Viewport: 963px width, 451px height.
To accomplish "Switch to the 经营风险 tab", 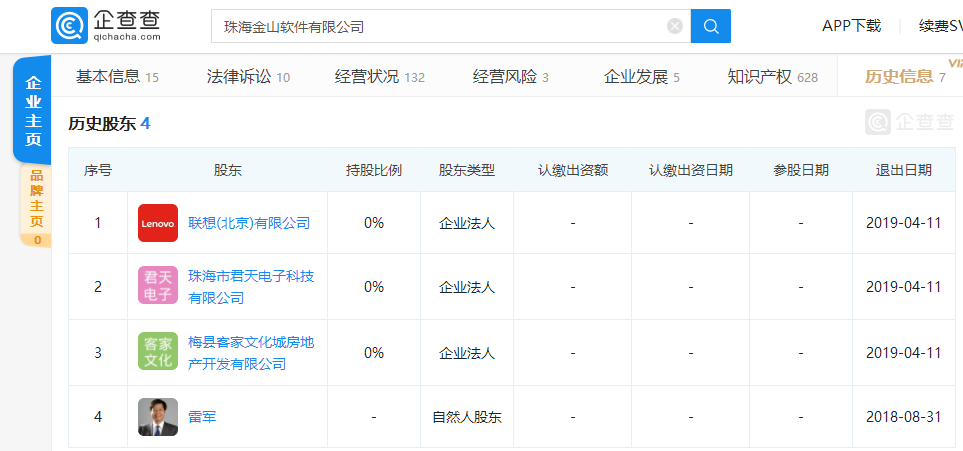I will point(510,77).
